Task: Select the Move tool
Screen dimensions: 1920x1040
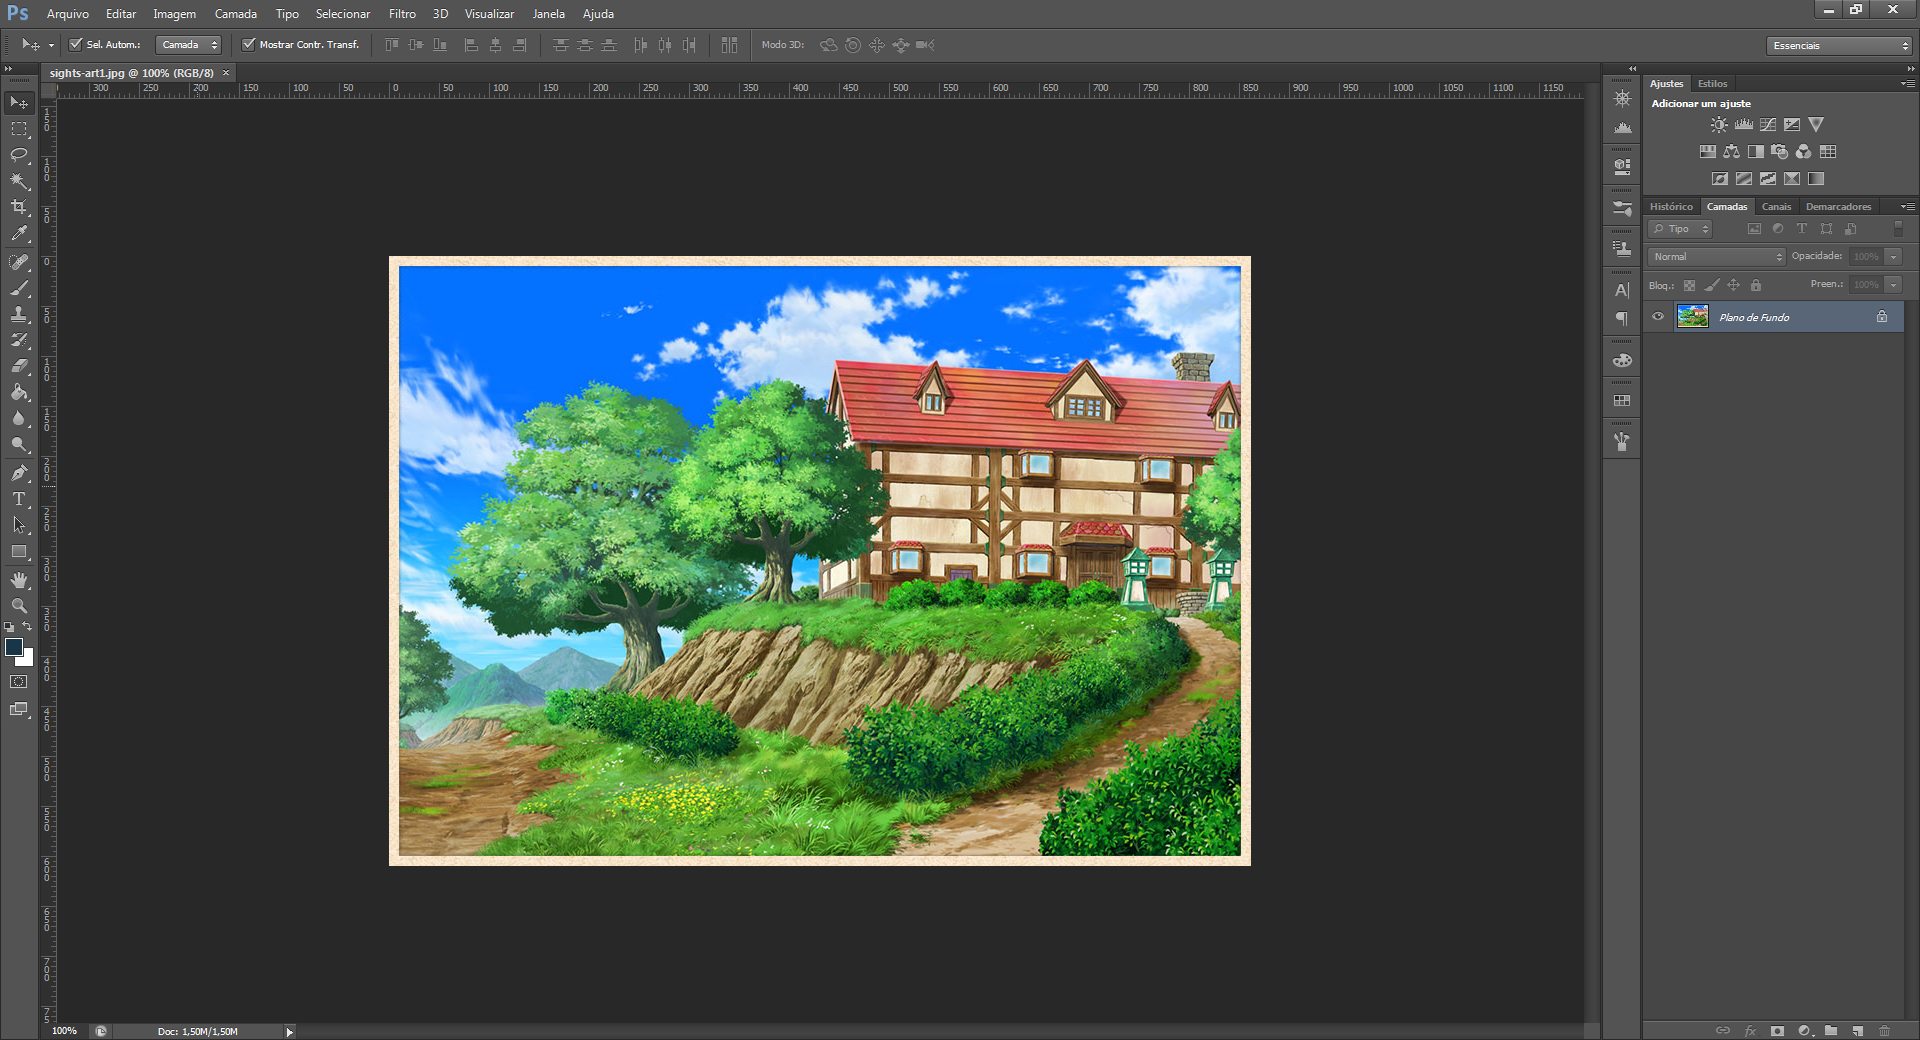Action: coord(19,103)
